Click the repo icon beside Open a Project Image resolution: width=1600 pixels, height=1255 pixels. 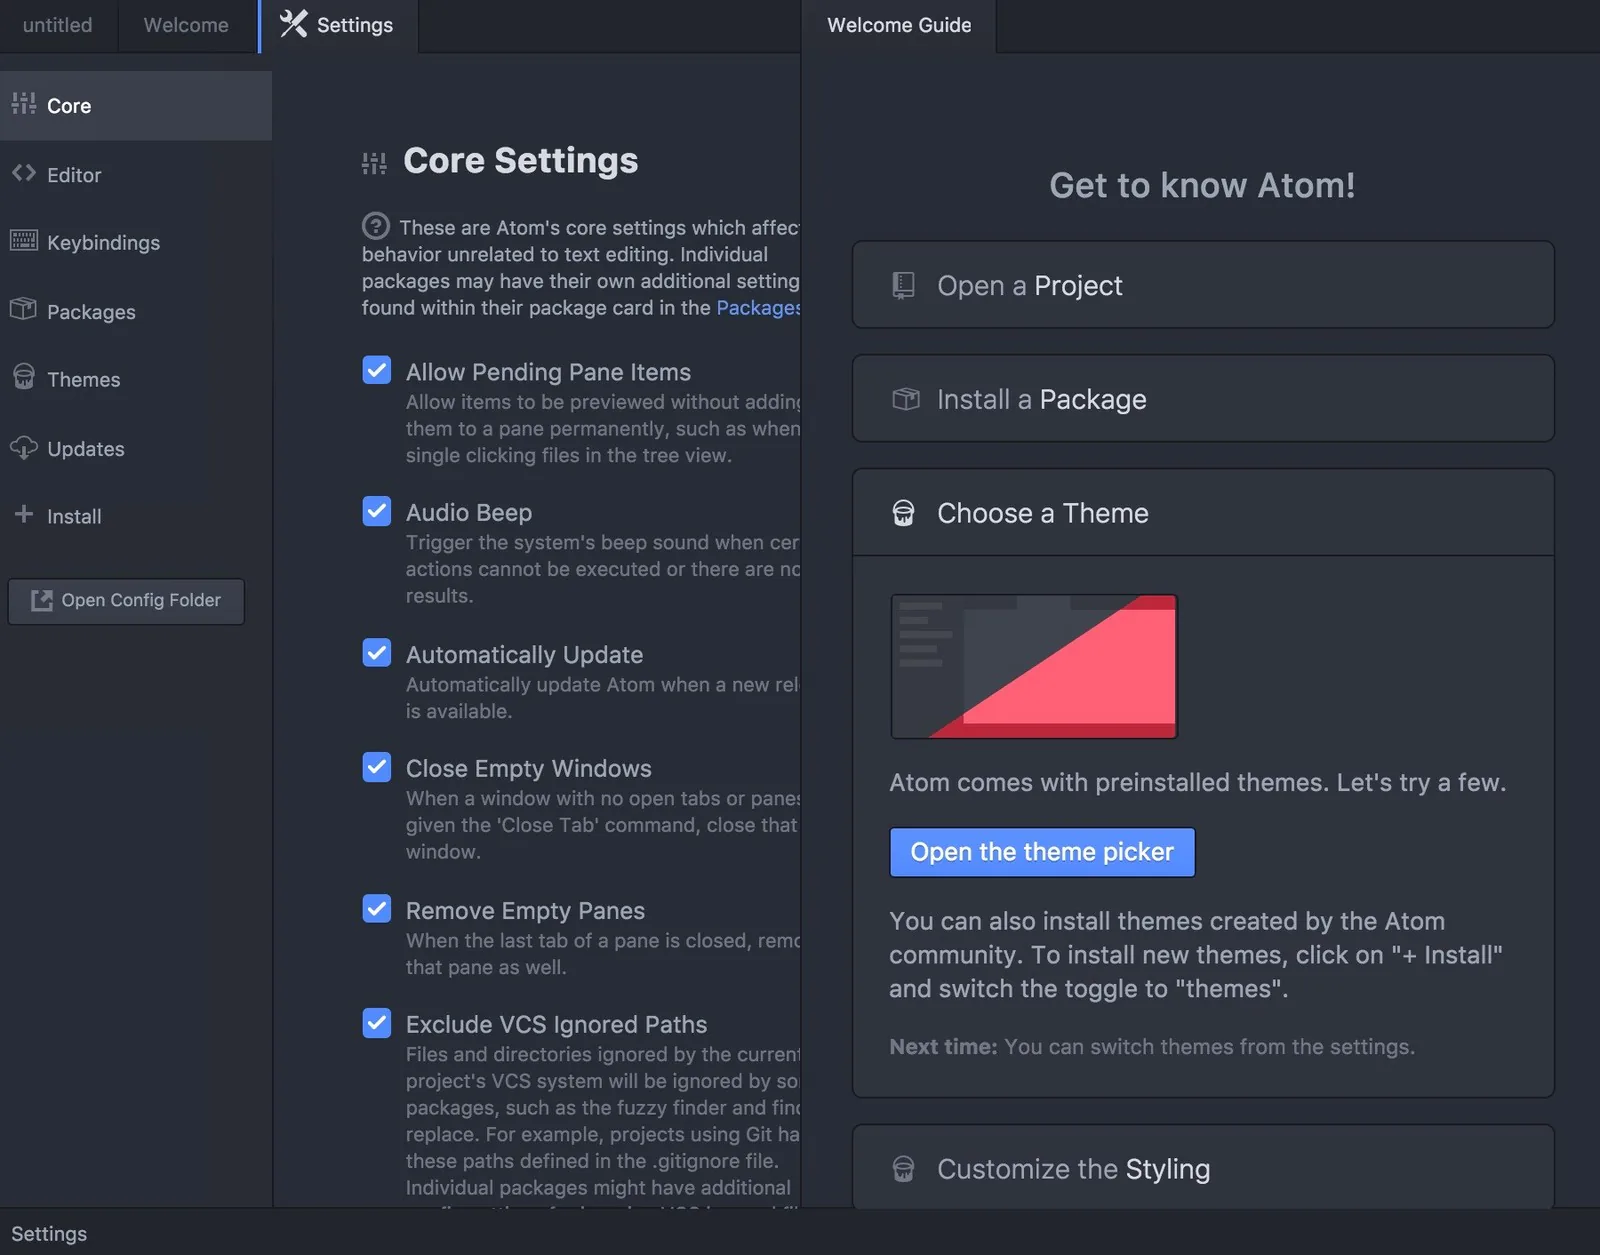[x=903, y=286]
